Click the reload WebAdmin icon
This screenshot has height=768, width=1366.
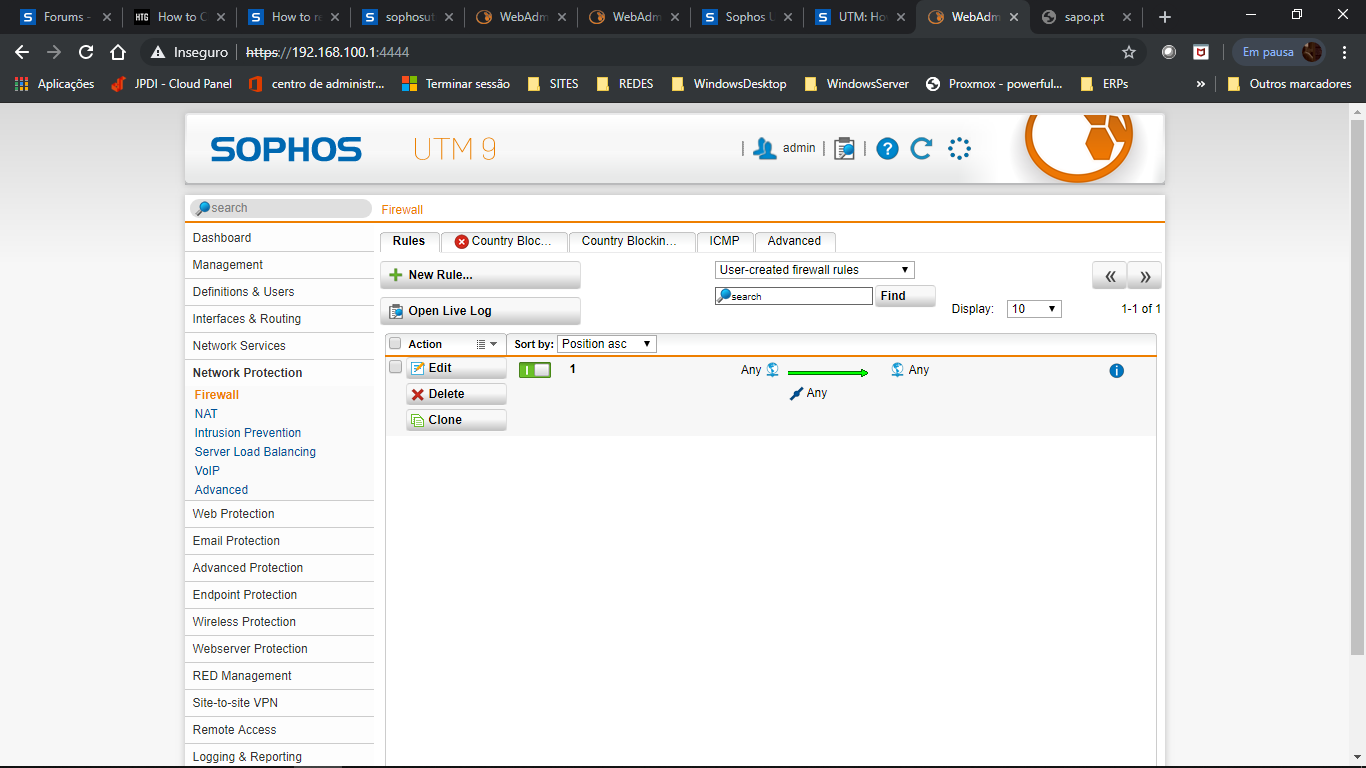[921, 149]
